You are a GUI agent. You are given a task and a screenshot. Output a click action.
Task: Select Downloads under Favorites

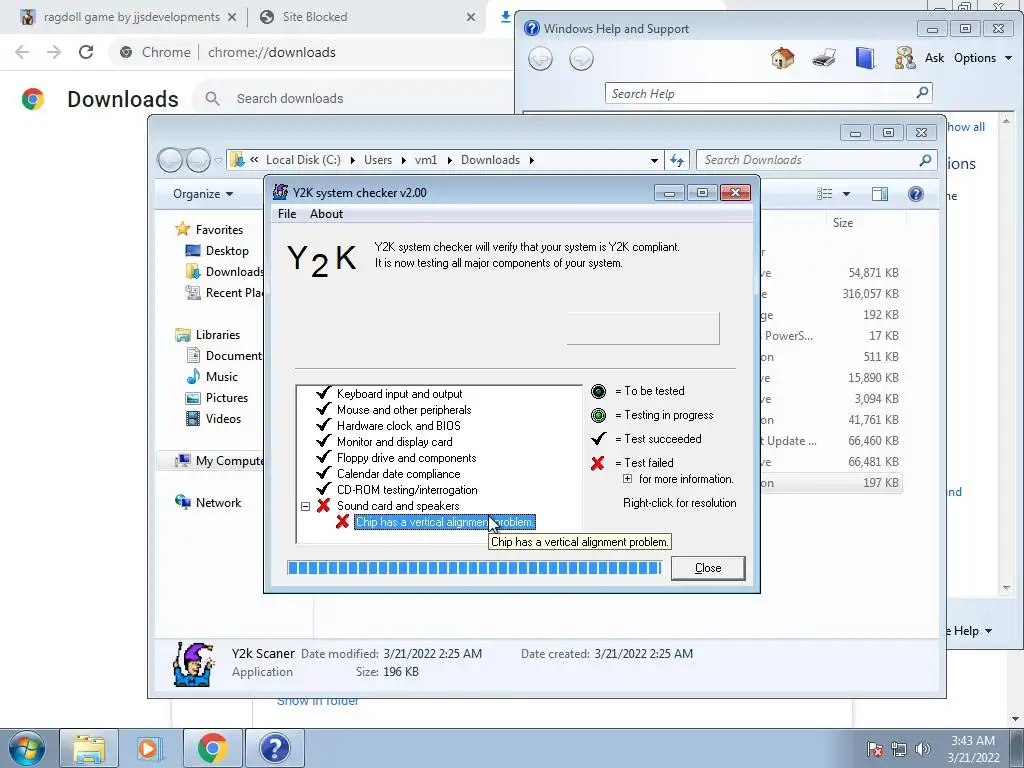click(x=224, y=272)
